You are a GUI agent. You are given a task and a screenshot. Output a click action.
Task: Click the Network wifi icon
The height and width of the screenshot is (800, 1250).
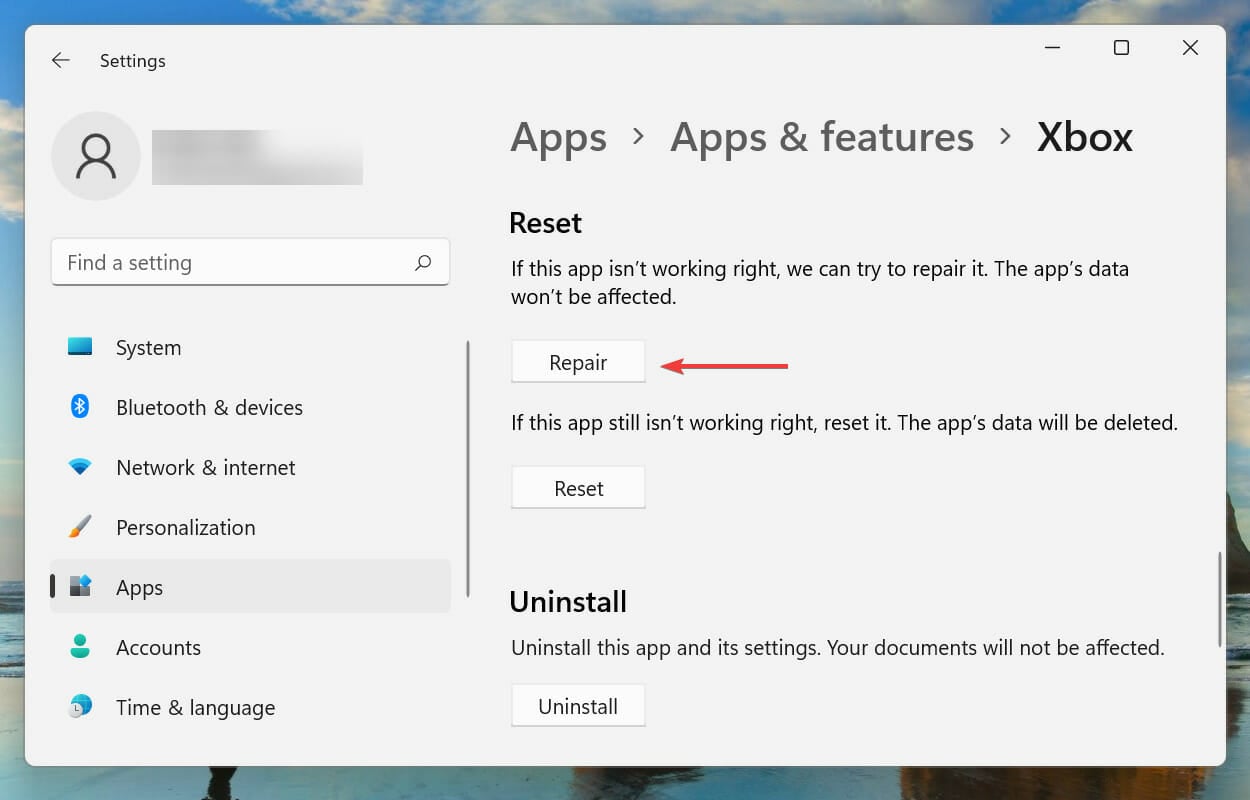click(80, 467)
